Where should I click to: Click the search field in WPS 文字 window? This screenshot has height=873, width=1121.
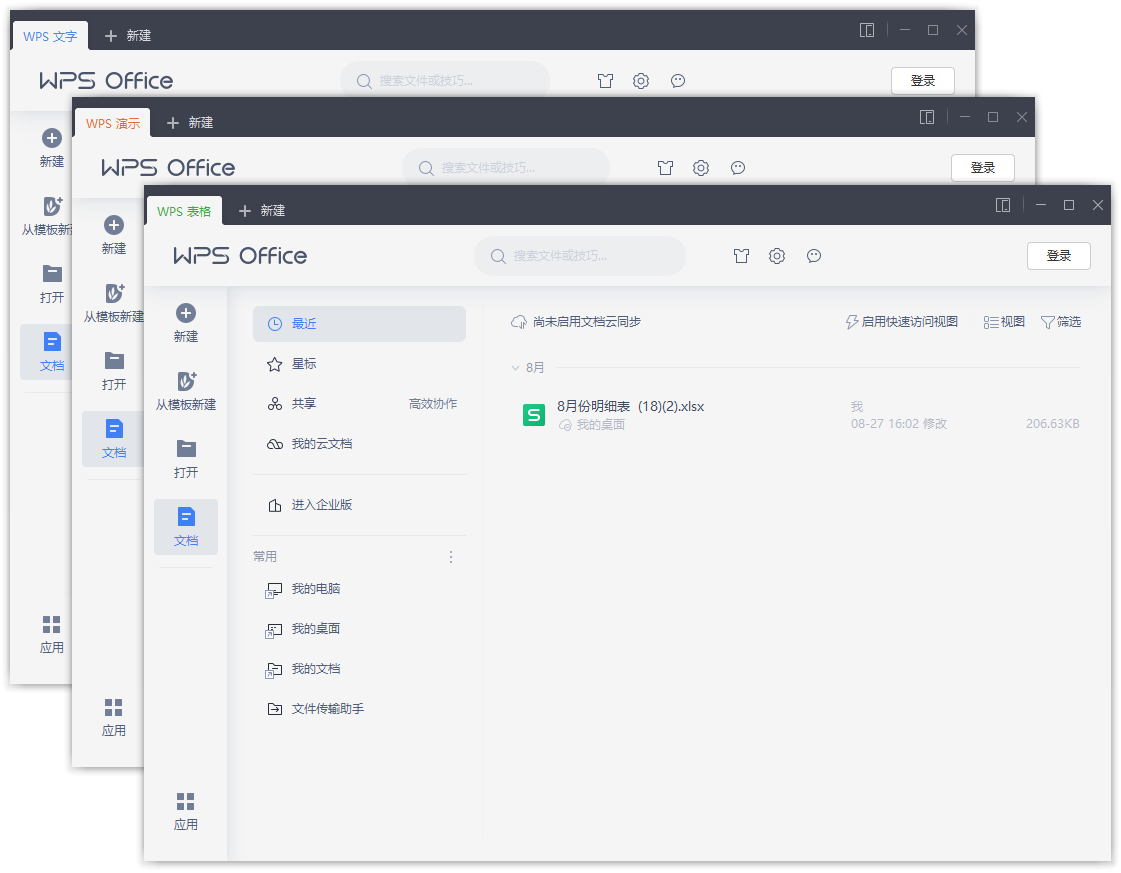tap(445, 81)
